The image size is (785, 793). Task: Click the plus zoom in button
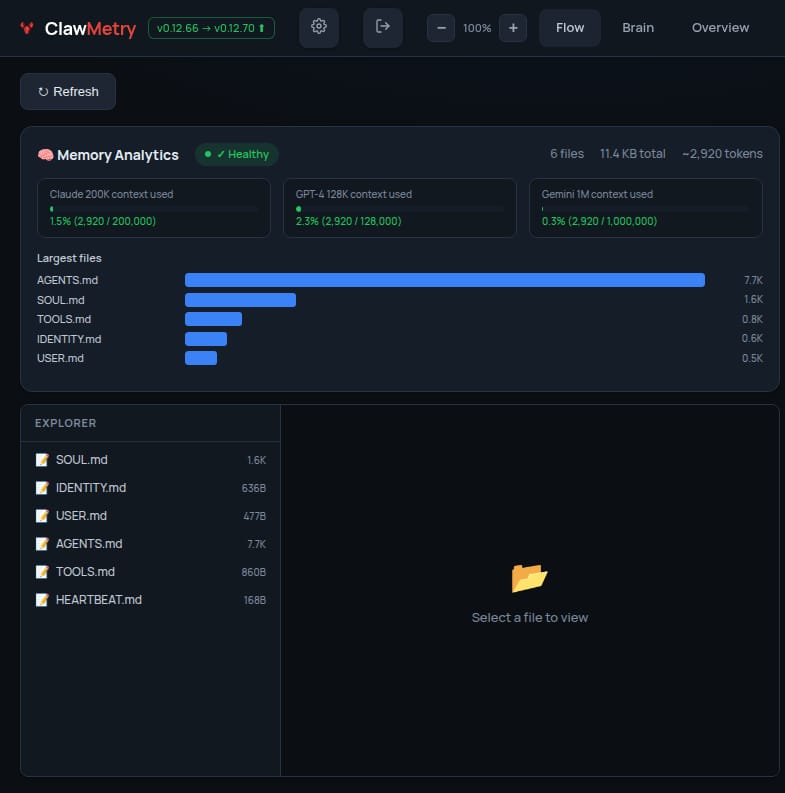tap(513, 28)
